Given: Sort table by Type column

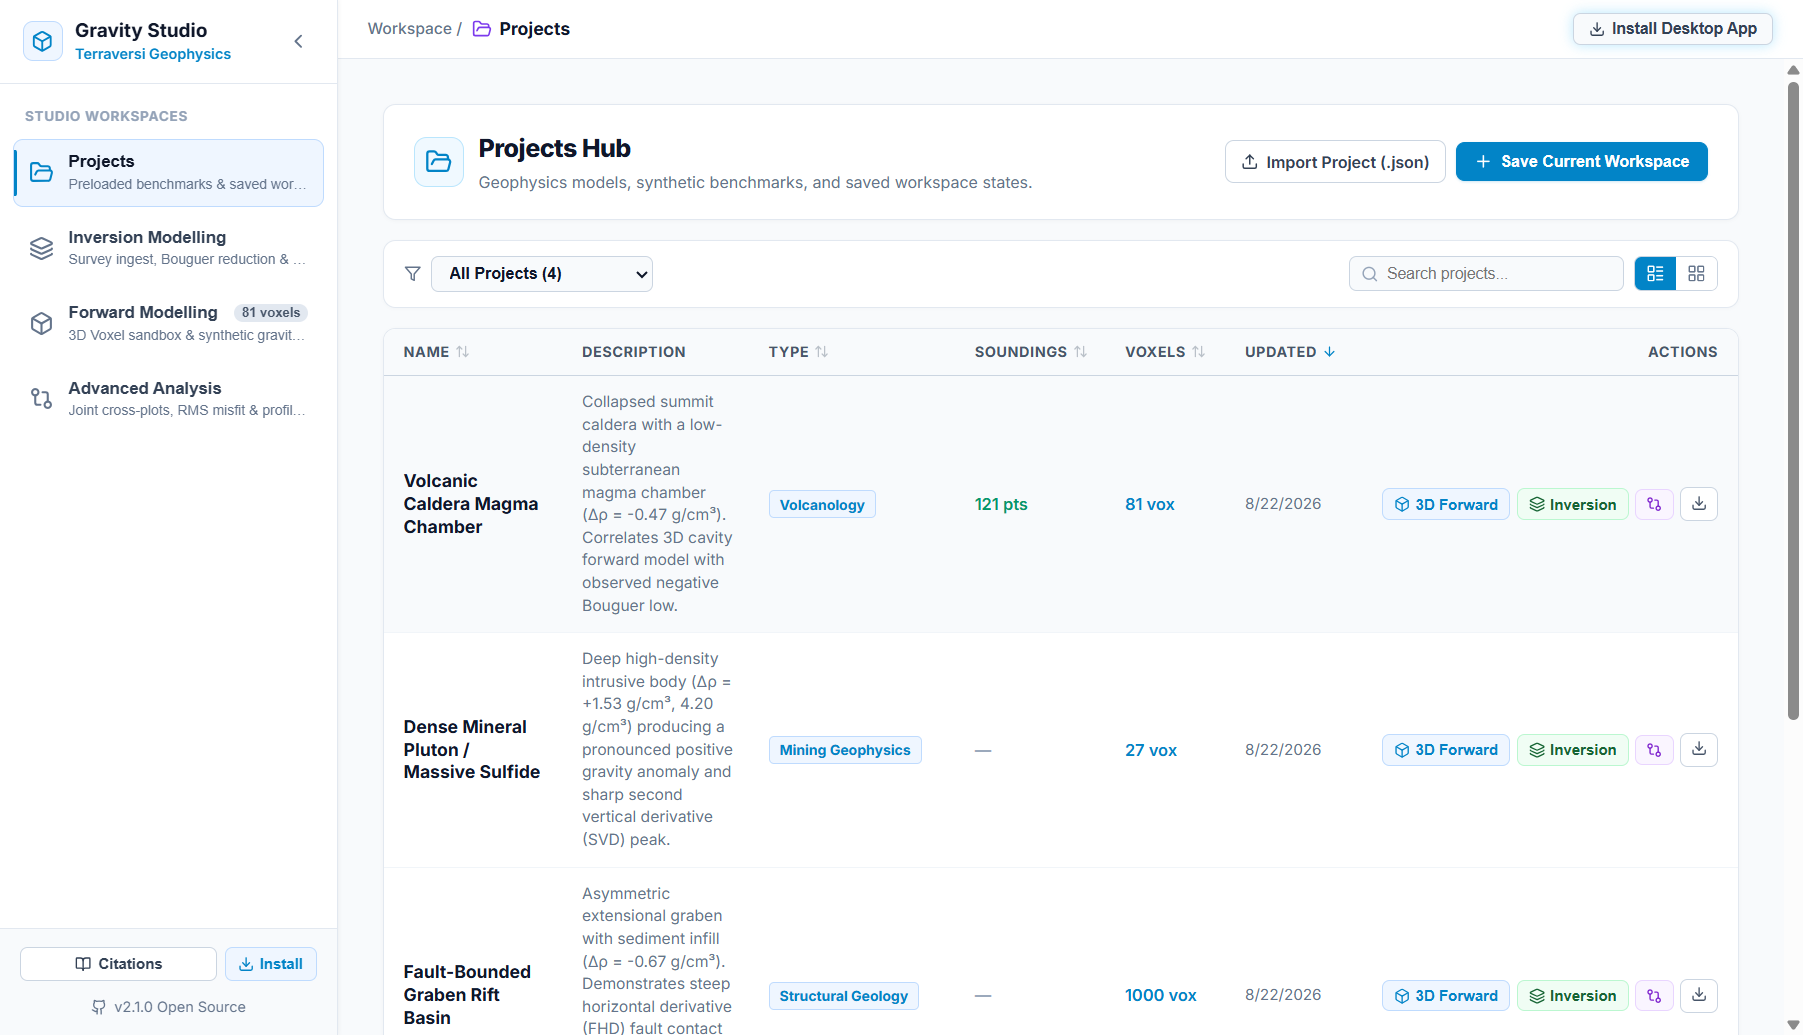Looking at the screenshot, I should click(x=798, y=352).
